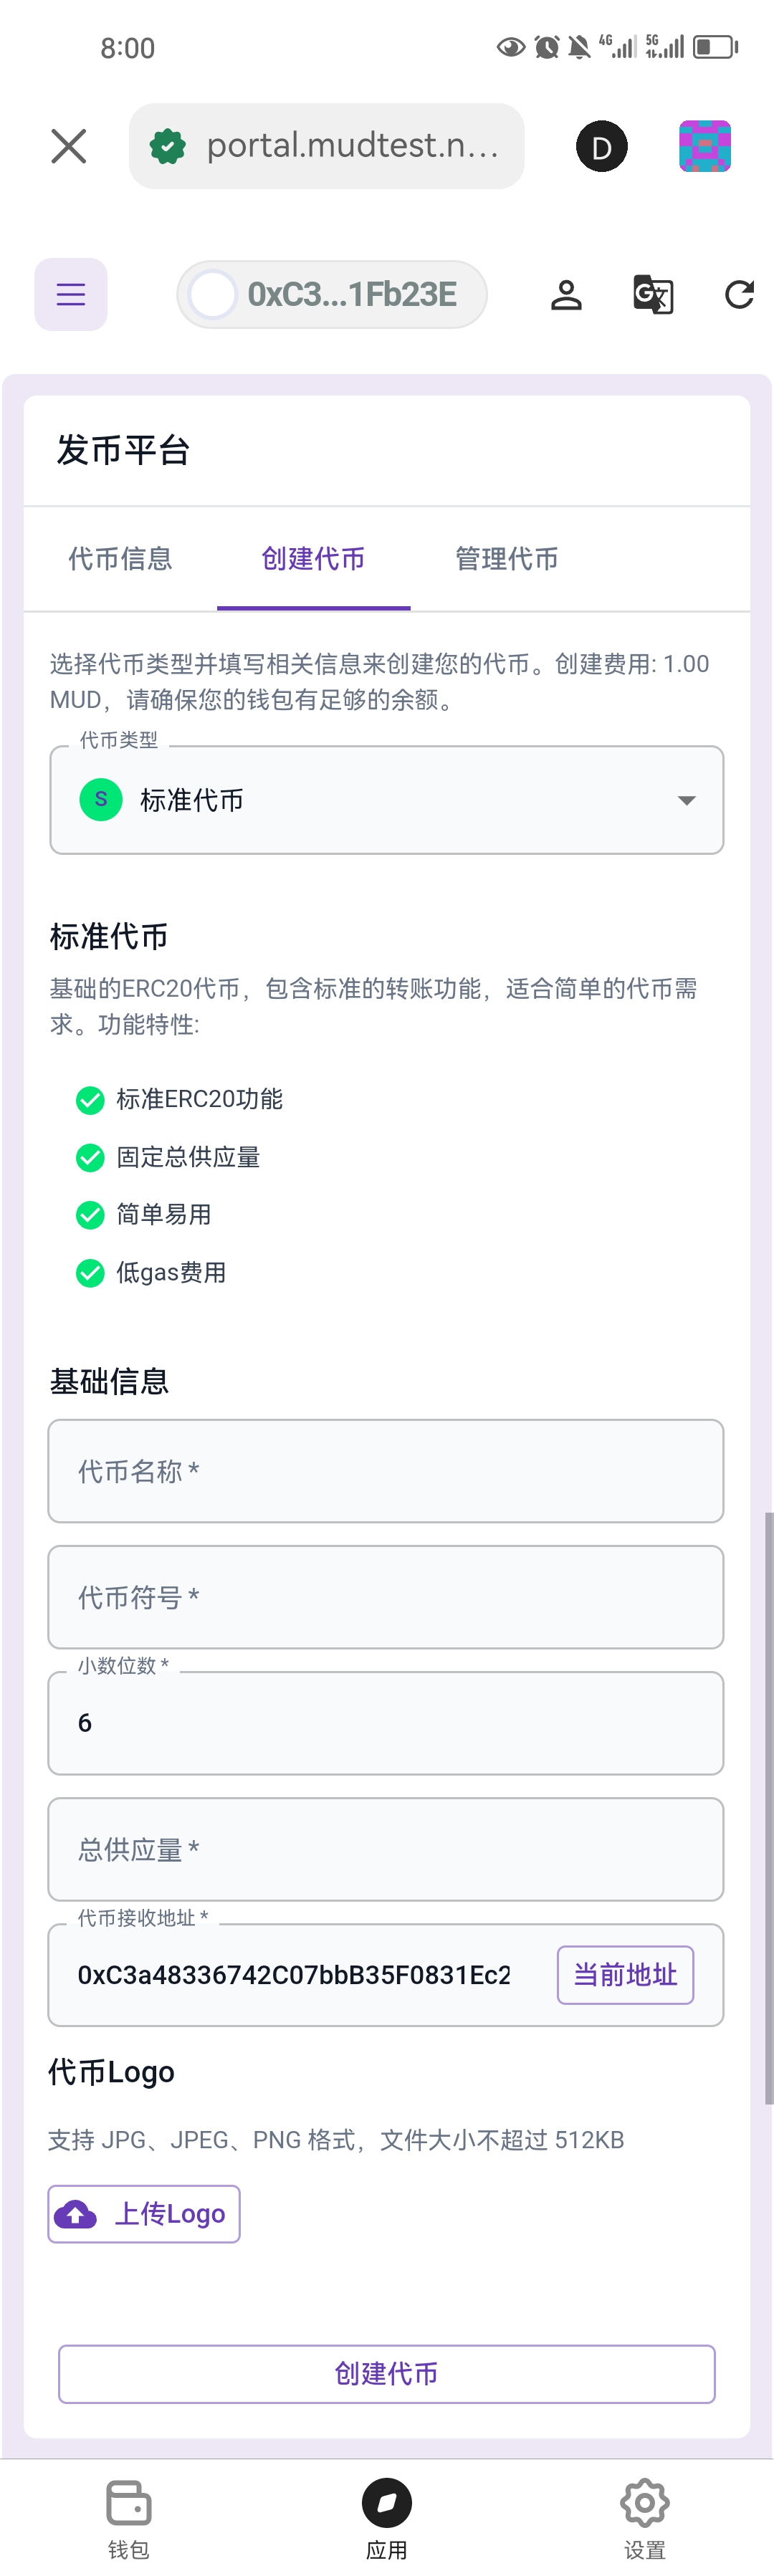The width and height of the screenshot is (774, 2576).
Task: Tap the 创建代币 submit button
Action: (387, 2373)
